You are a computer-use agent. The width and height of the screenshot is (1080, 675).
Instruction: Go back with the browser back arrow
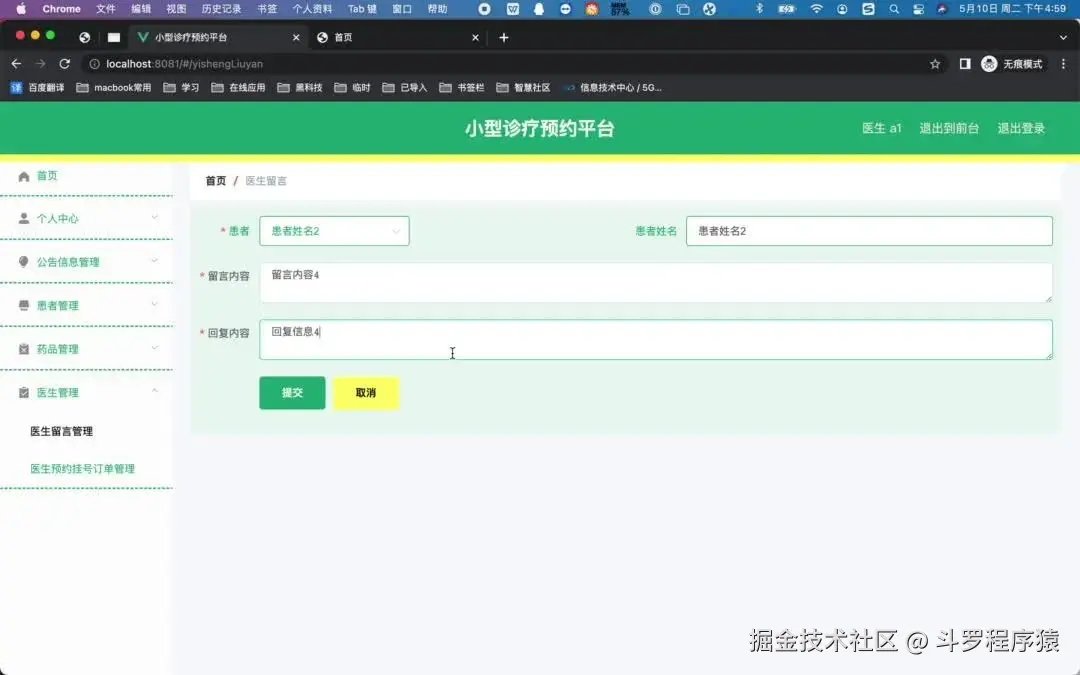coord(17,63)
